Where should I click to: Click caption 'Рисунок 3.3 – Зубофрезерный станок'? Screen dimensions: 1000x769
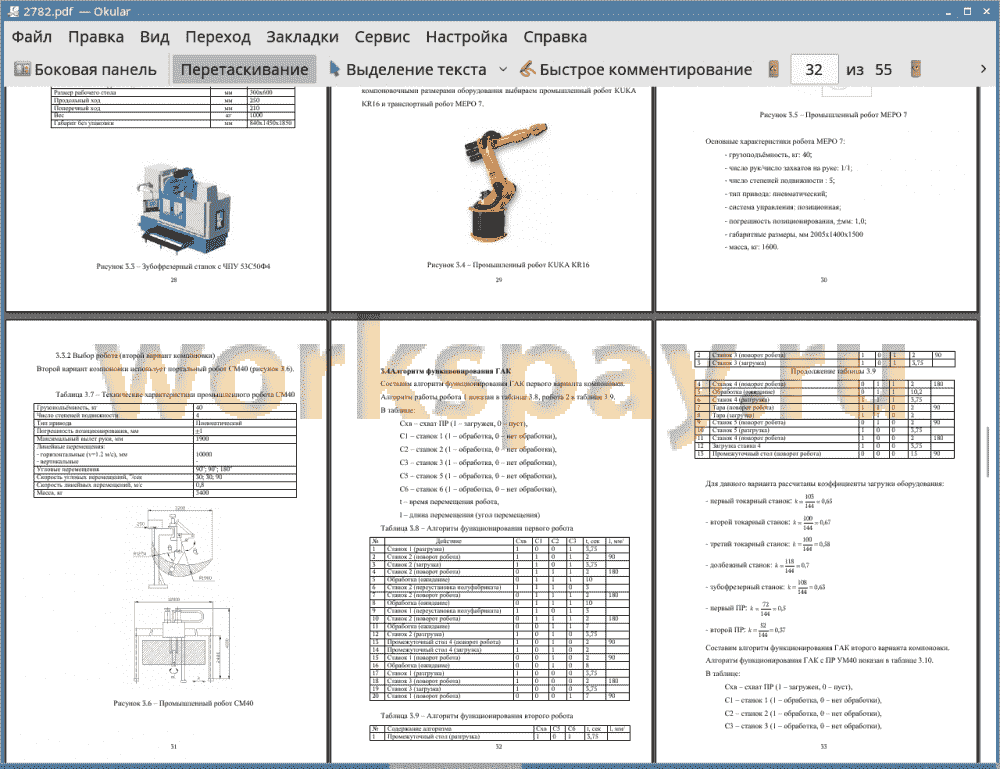(183, 267)
